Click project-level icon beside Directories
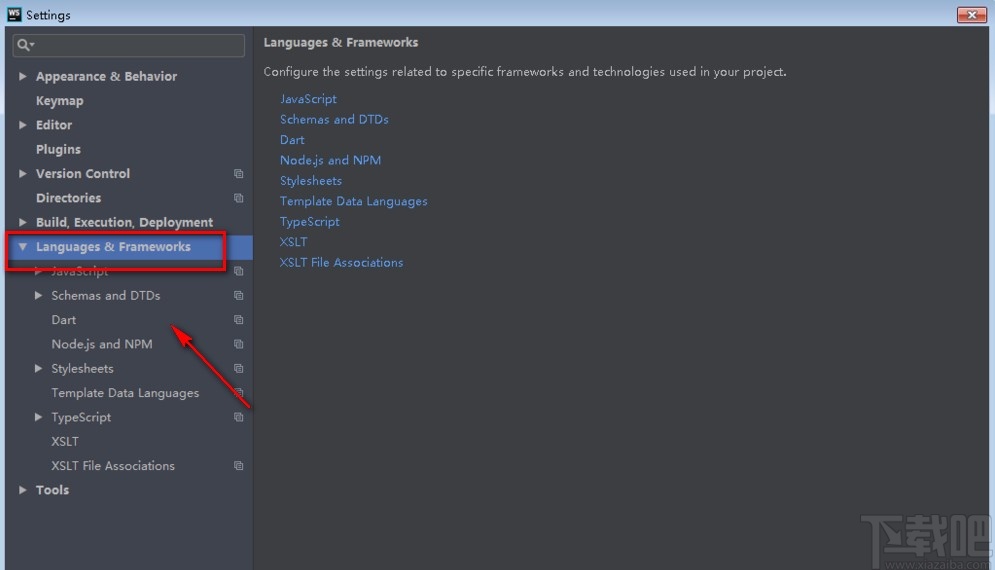This screenshot has width=995, height=570. (238, 198)
